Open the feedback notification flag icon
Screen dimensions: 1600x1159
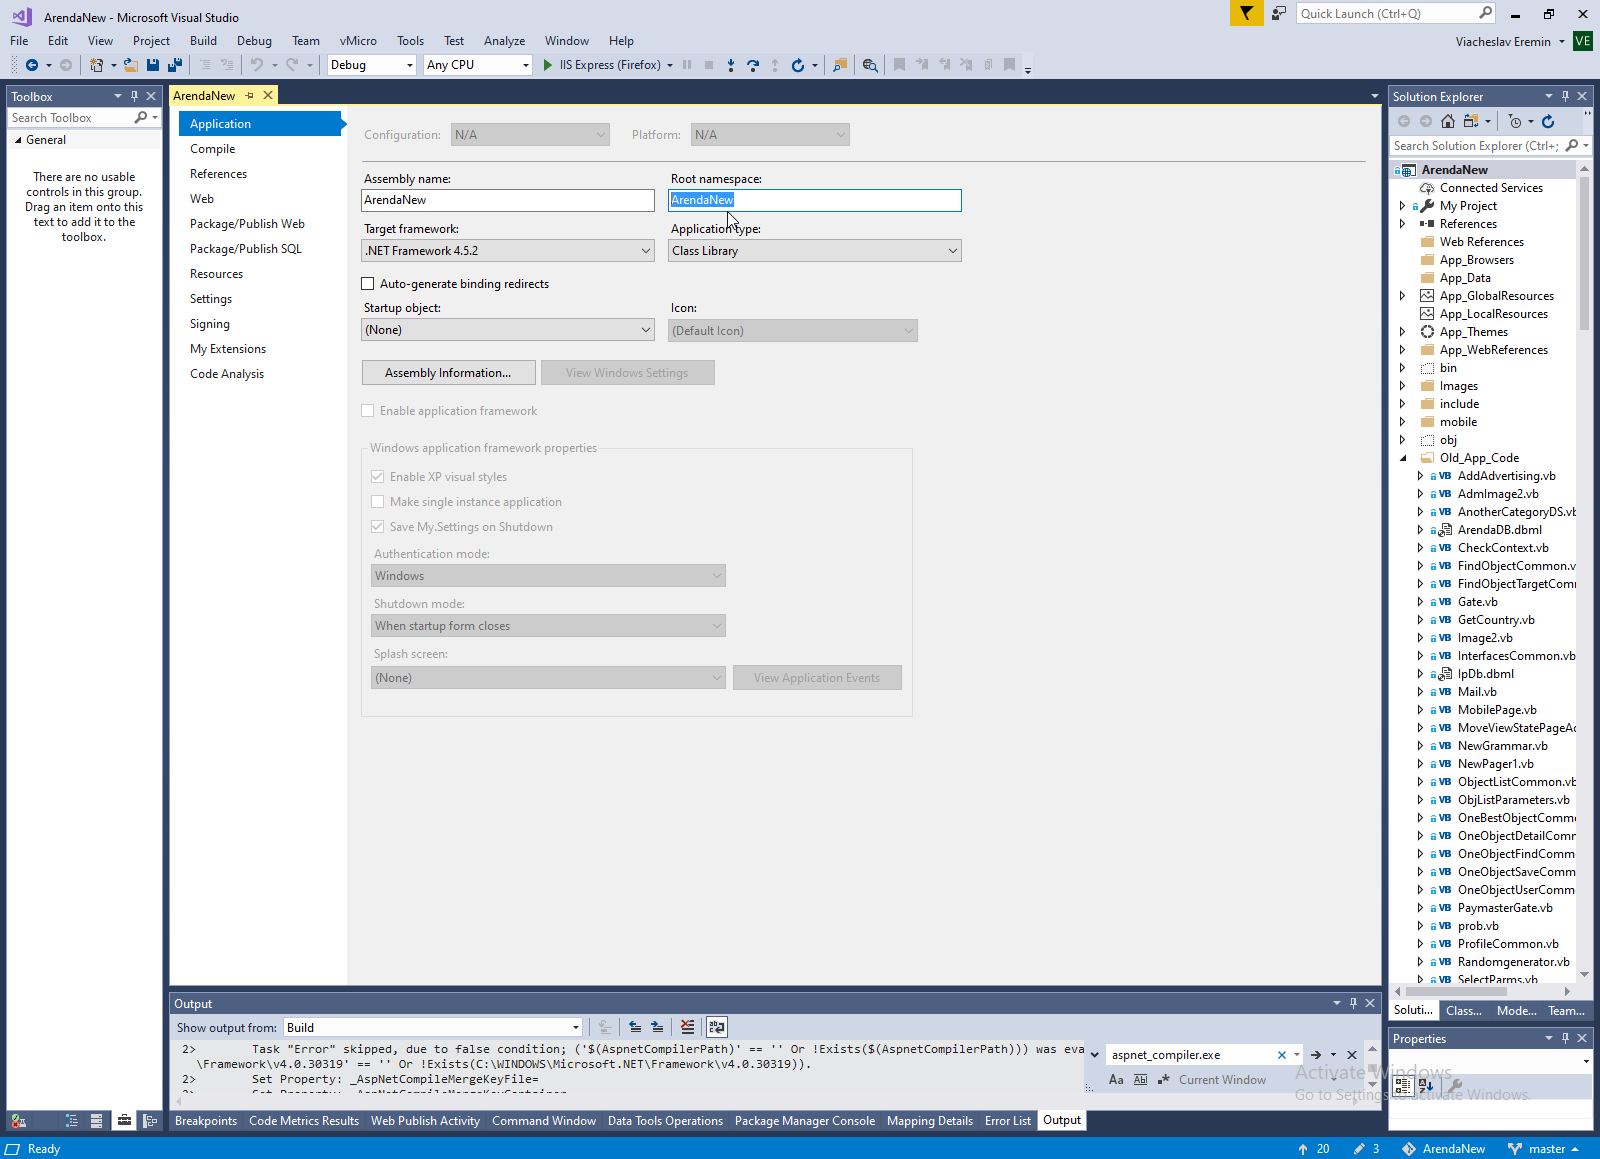point(1246,13)
